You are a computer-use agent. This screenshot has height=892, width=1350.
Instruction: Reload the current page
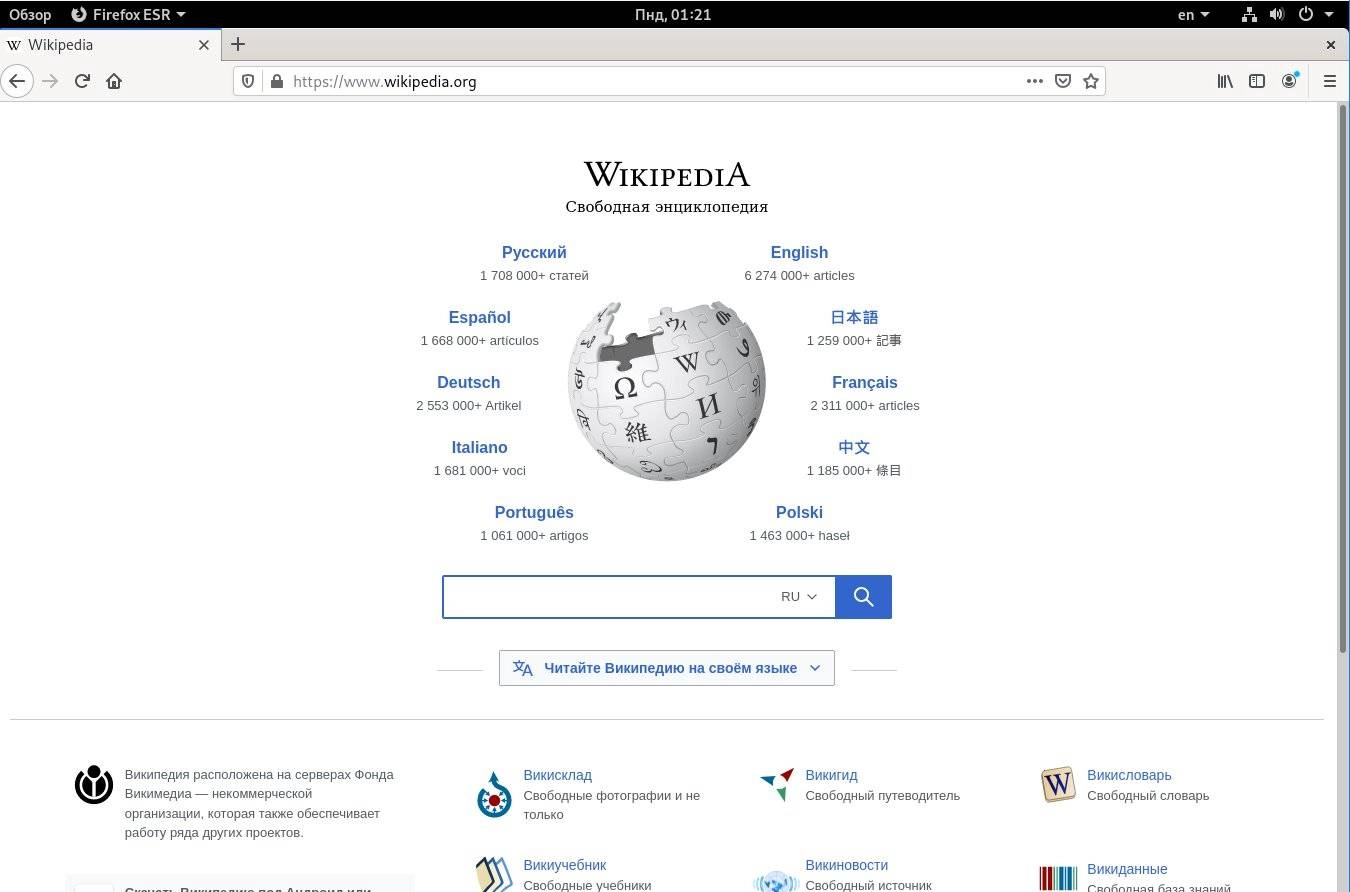[x=82, y=81]
